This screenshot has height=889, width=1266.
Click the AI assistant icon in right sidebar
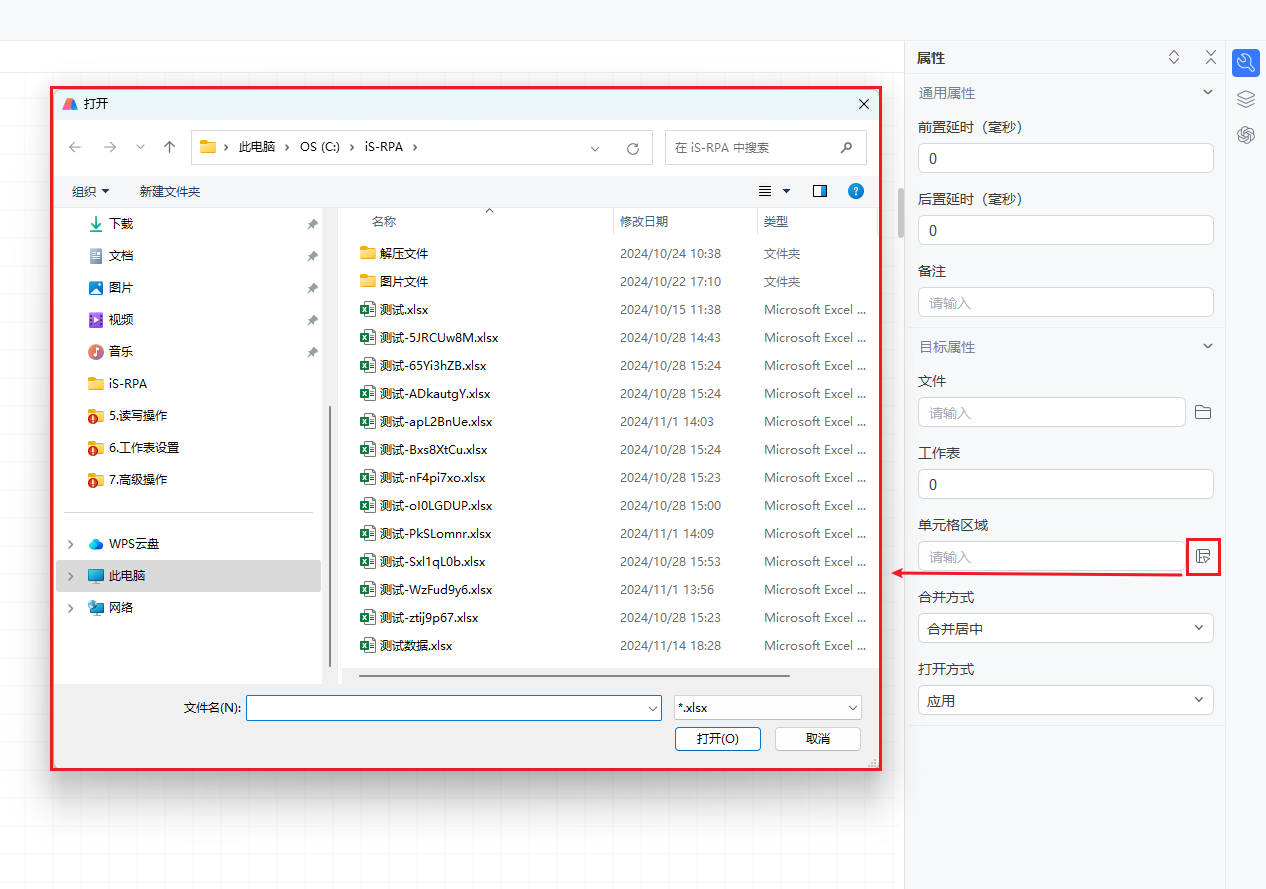(x=1245, y=135)
